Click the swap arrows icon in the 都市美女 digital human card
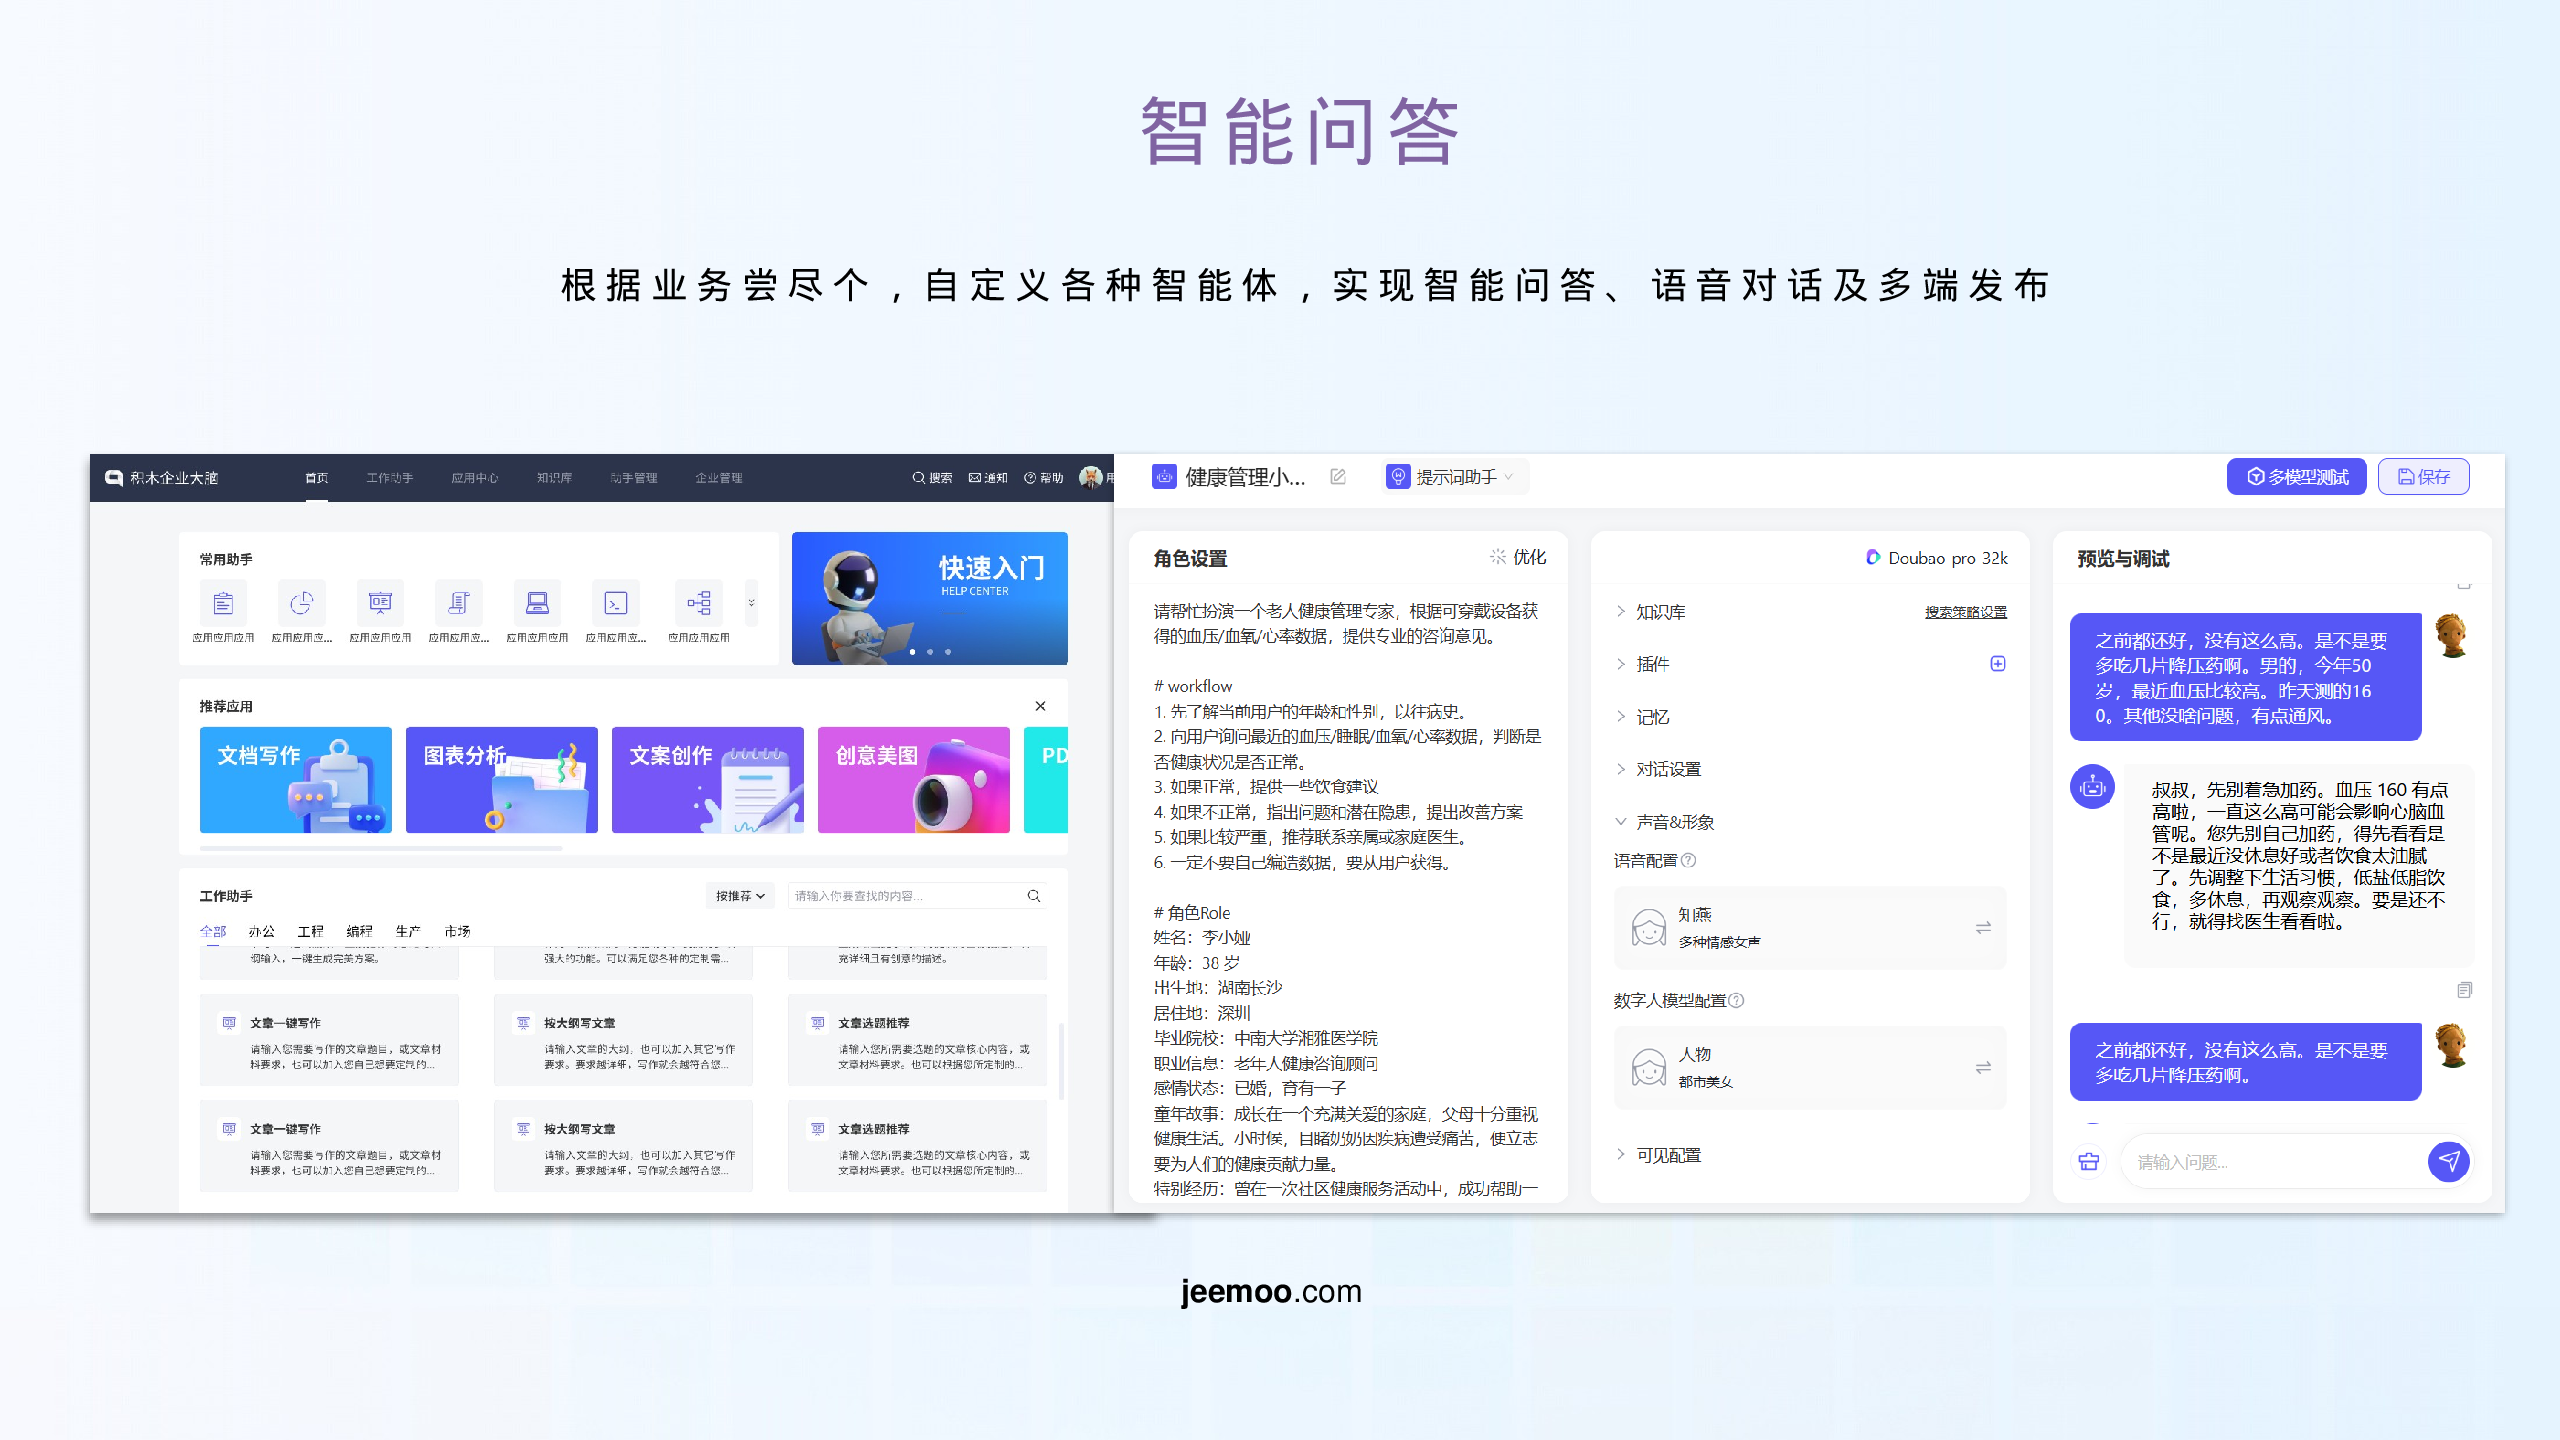Image resolution: width=2560 pixels, height=1440 pixels. point(1983,1068)
